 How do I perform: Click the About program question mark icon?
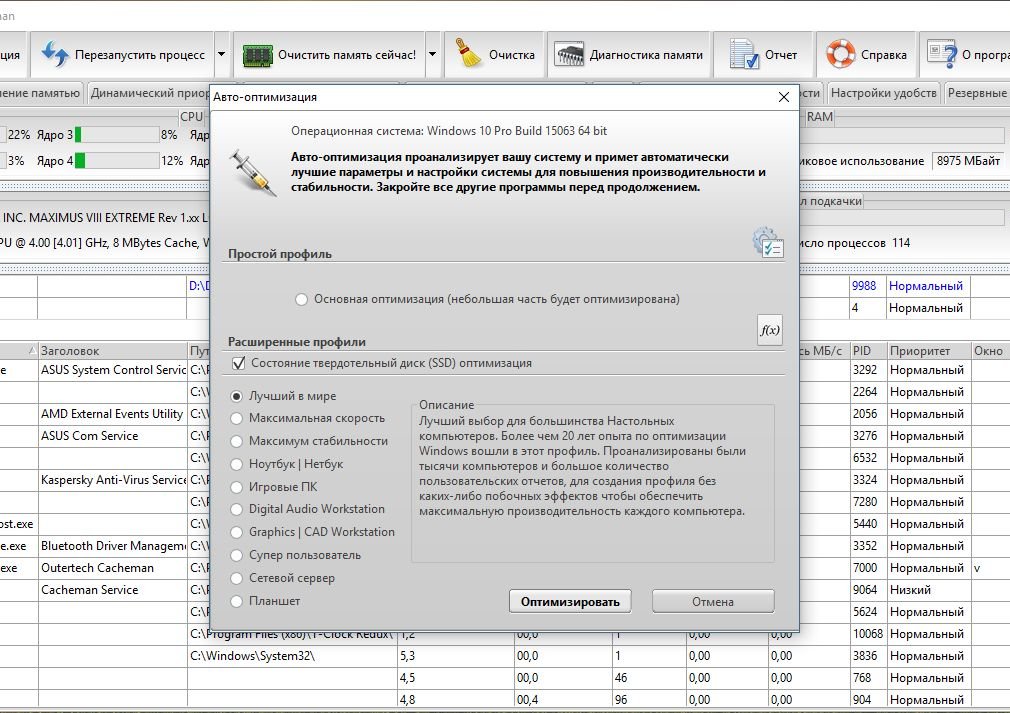click(941, 54)
